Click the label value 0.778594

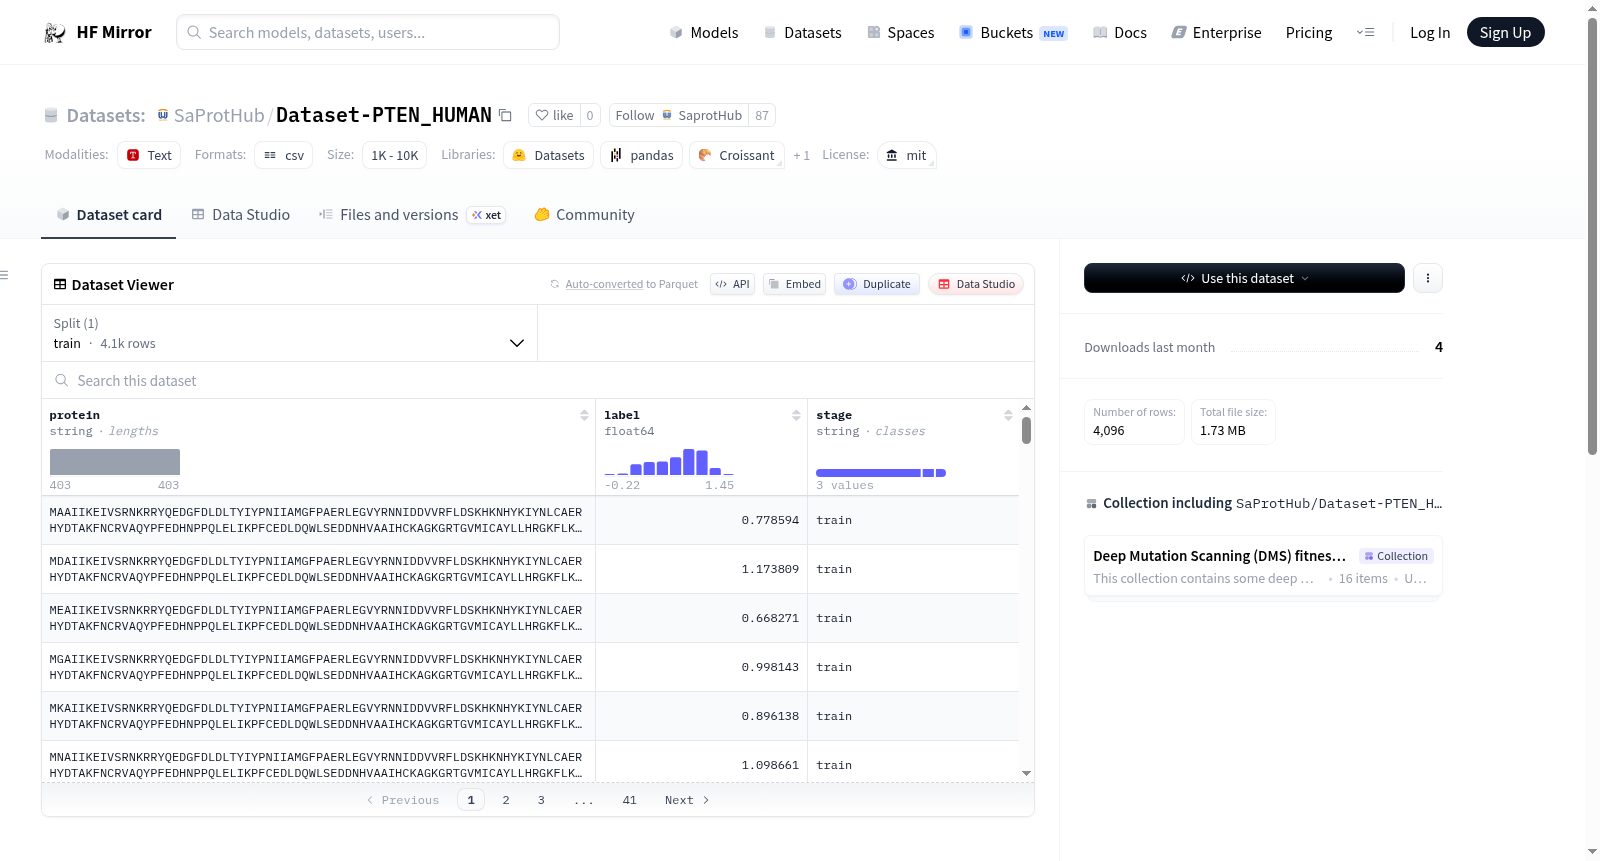pos(770,521)
